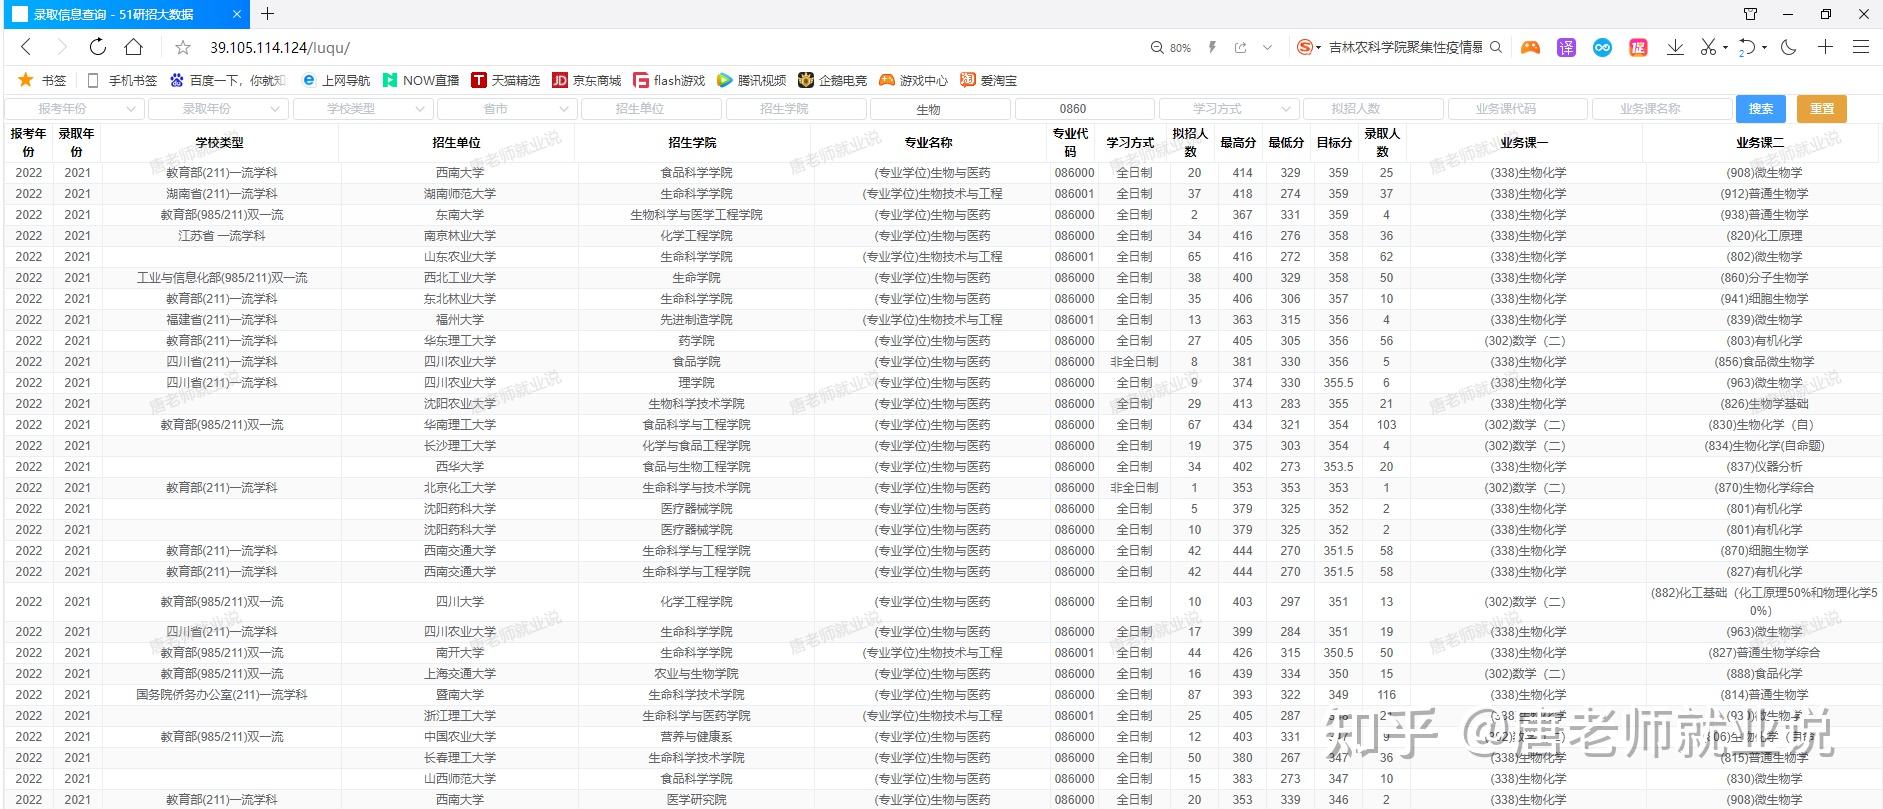Open the skin changer shirt icon
The height and width of the screenshot is (809, 1883).
[x=1750, y=14]
